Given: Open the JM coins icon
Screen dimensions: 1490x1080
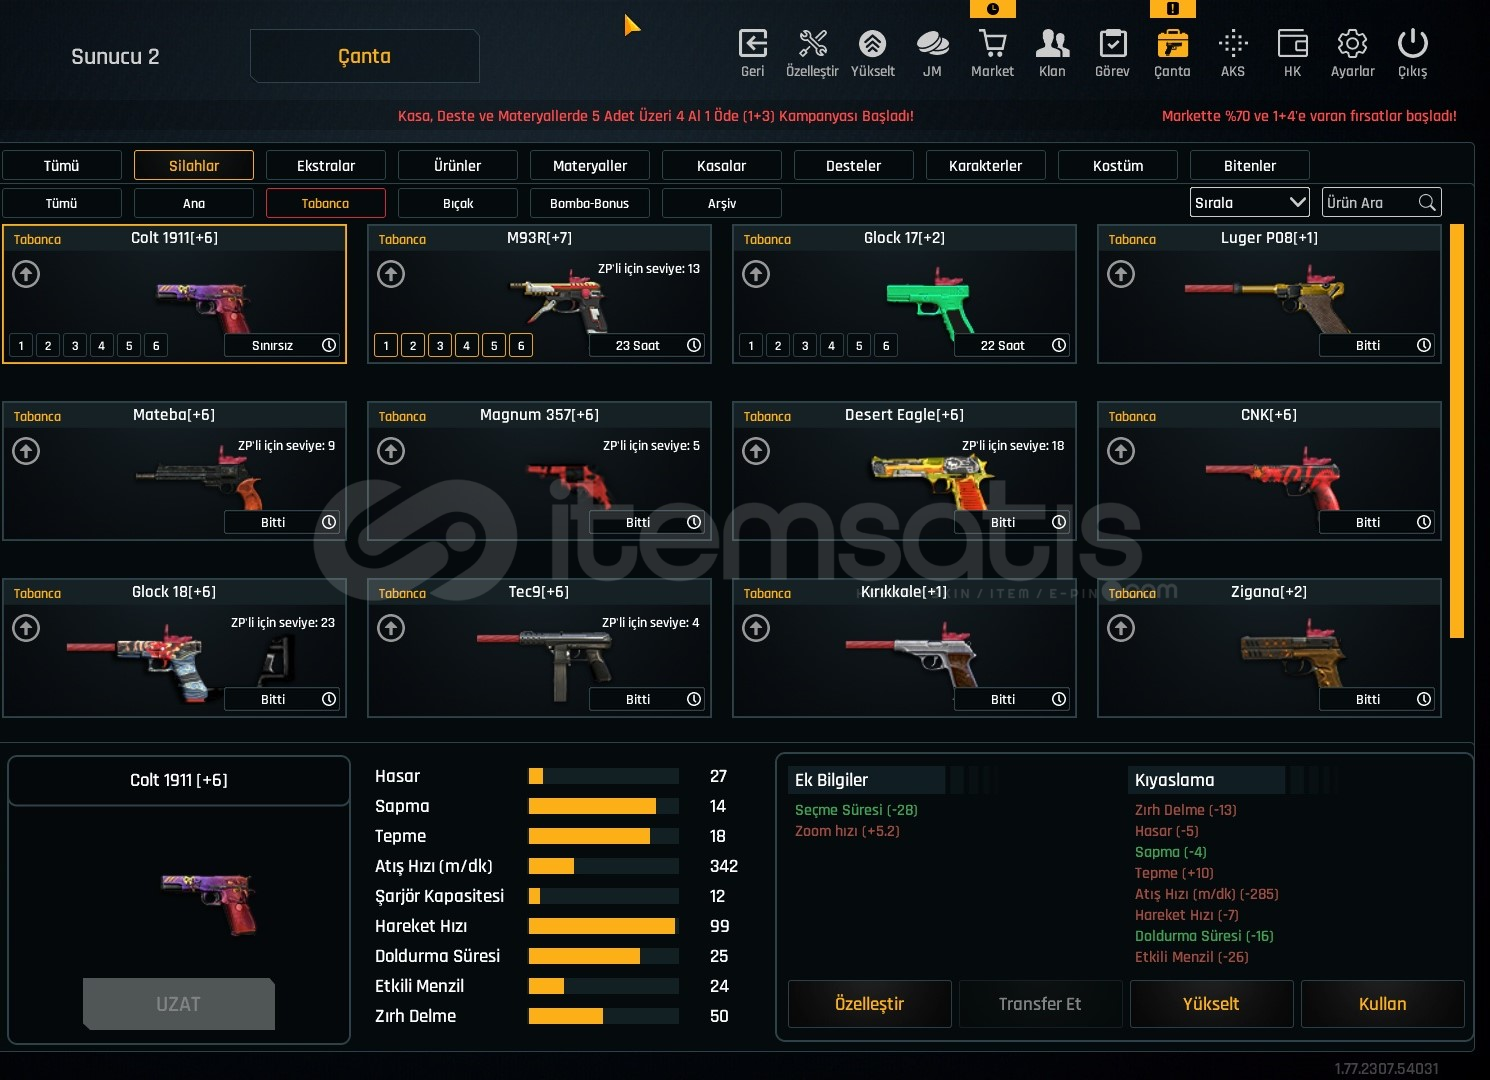Looking at the screenshot, I should pyautogui.click(x=932, y=44).
